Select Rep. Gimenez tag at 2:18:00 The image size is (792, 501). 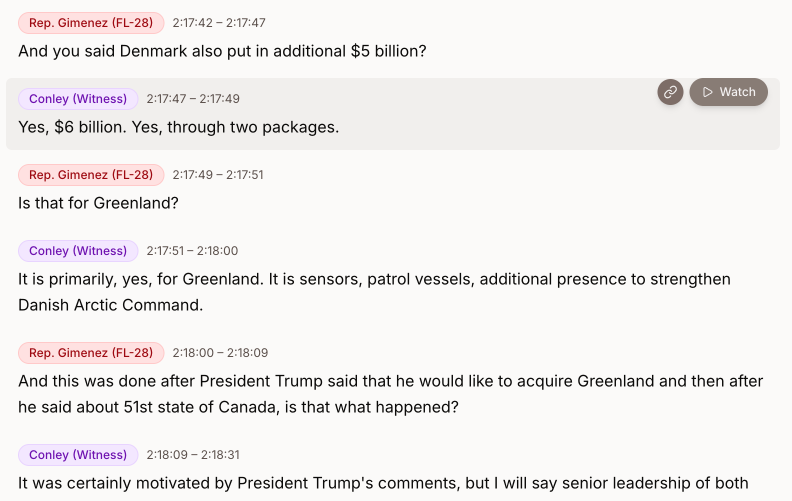[x=91, y=353]
